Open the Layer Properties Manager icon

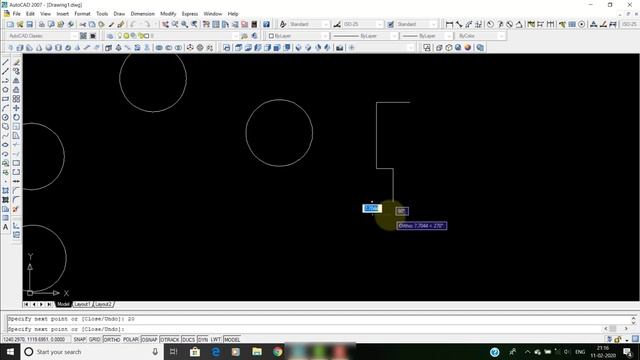[x=110, y=36]
